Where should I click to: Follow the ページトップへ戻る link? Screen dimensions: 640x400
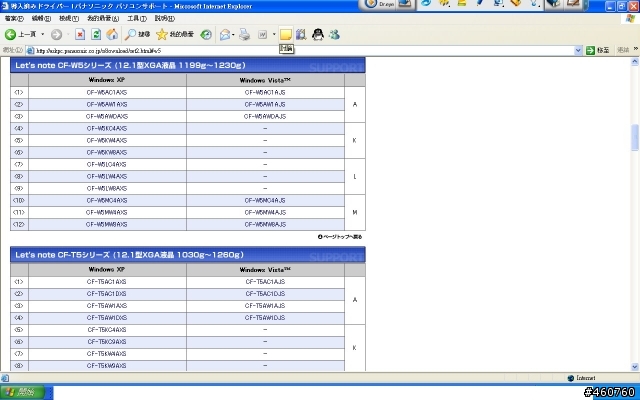pos(340,237)
